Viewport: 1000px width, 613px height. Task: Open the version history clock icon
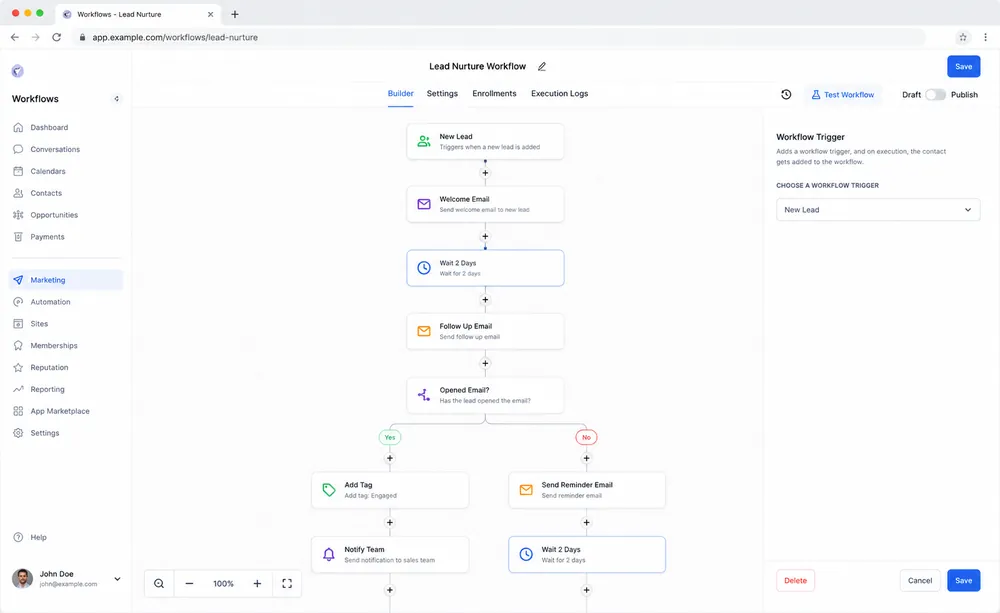(786, 94)
